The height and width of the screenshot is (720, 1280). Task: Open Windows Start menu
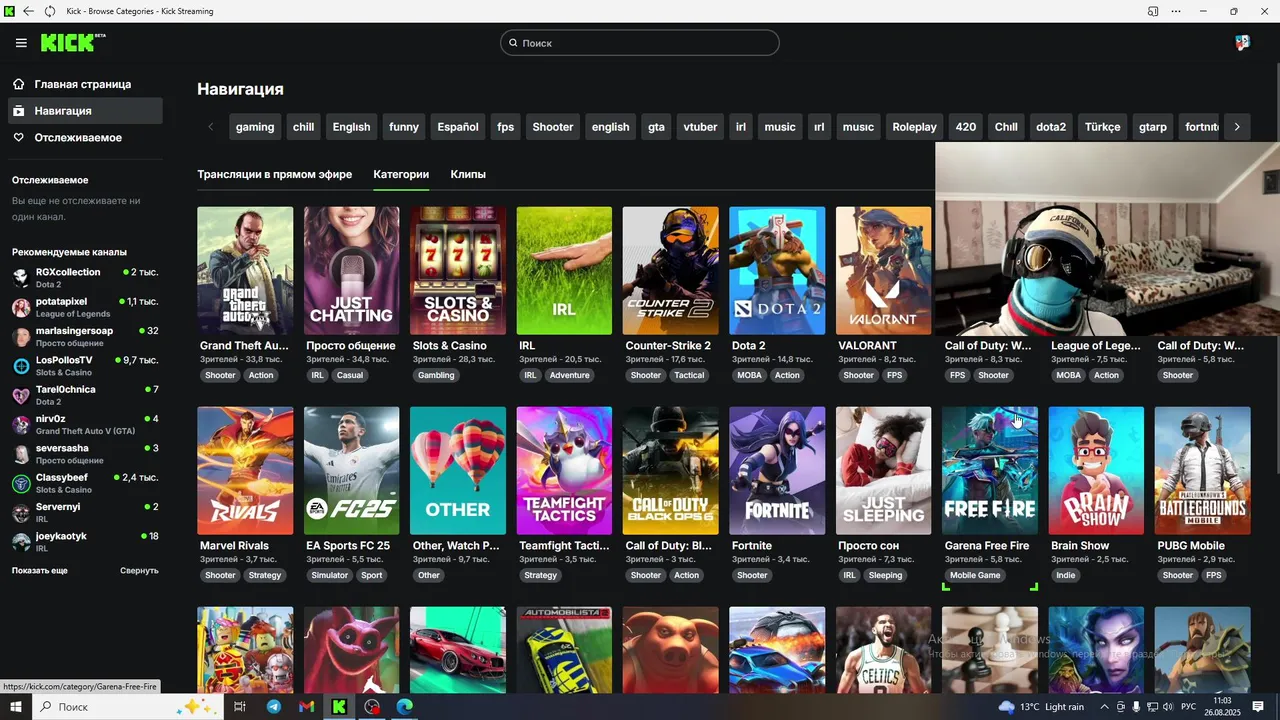pos(16,707)
